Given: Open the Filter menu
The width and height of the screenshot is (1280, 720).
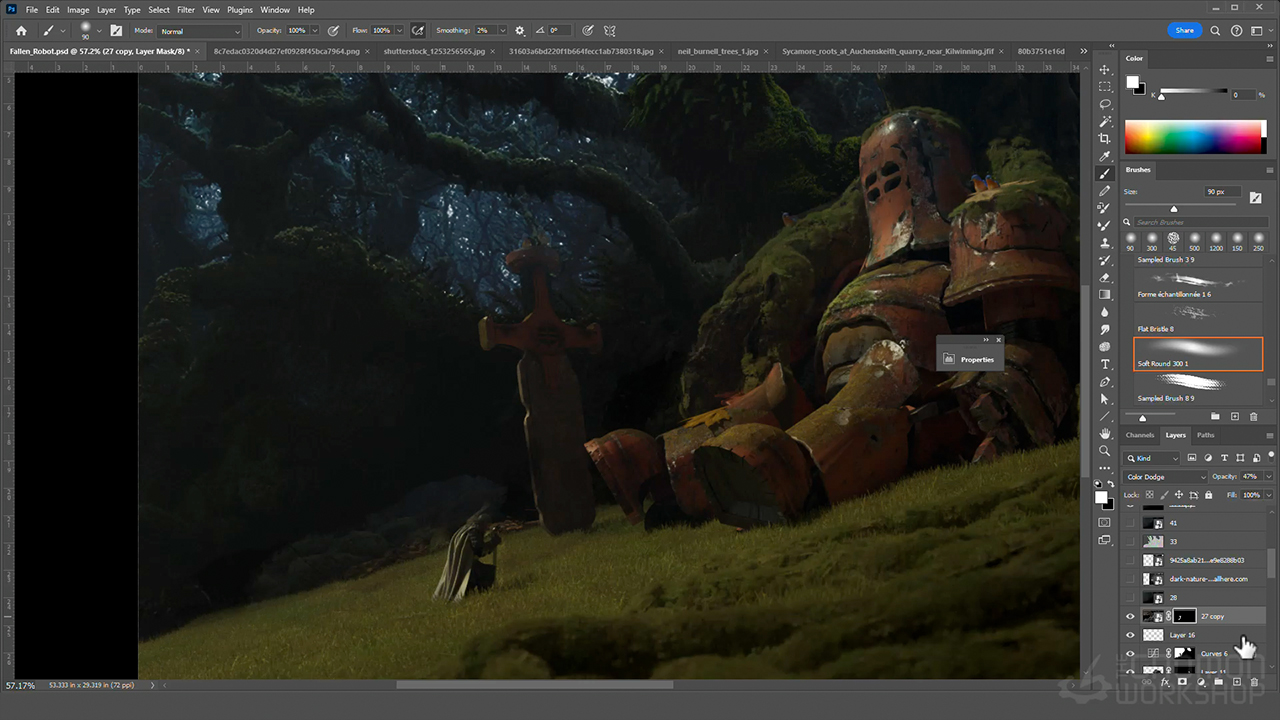Looking at the screenshot, I should click(x=186, y=10).
